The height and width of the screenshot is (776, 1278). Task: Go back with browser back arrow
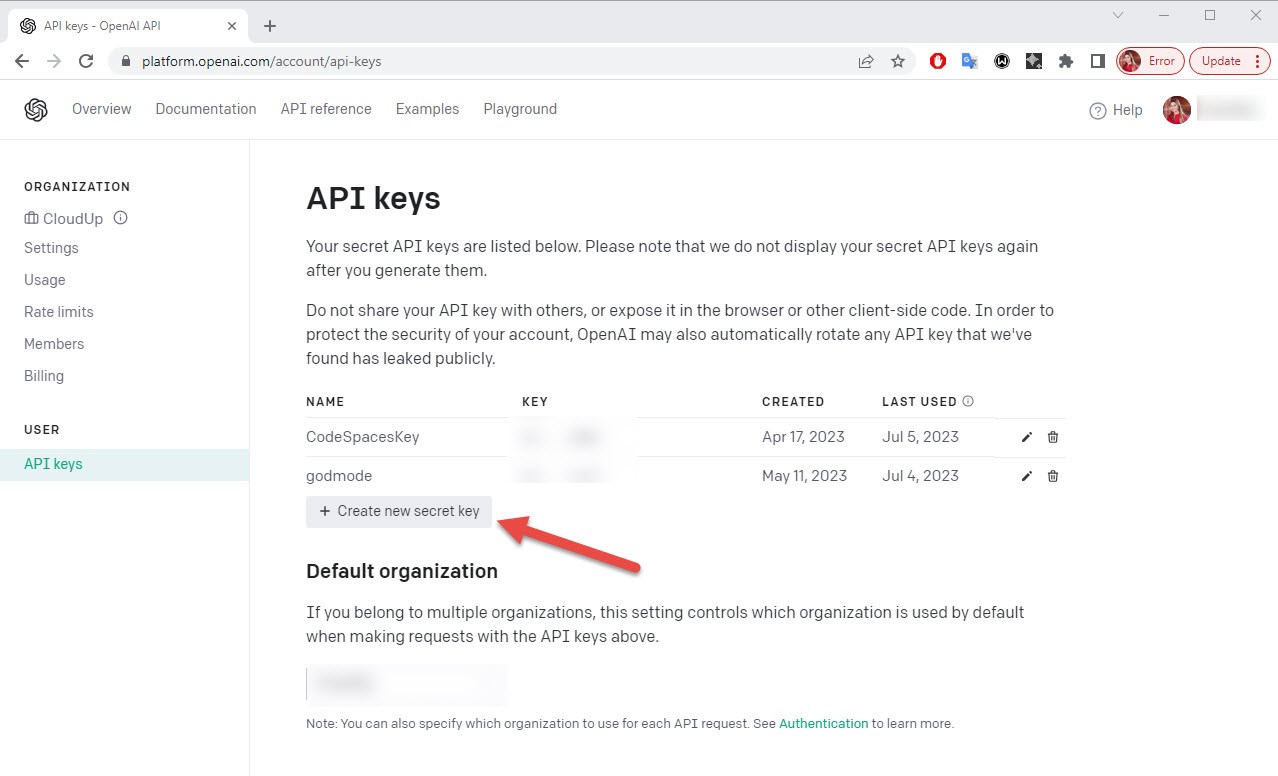pyautogui.click(x=22, y=61)
